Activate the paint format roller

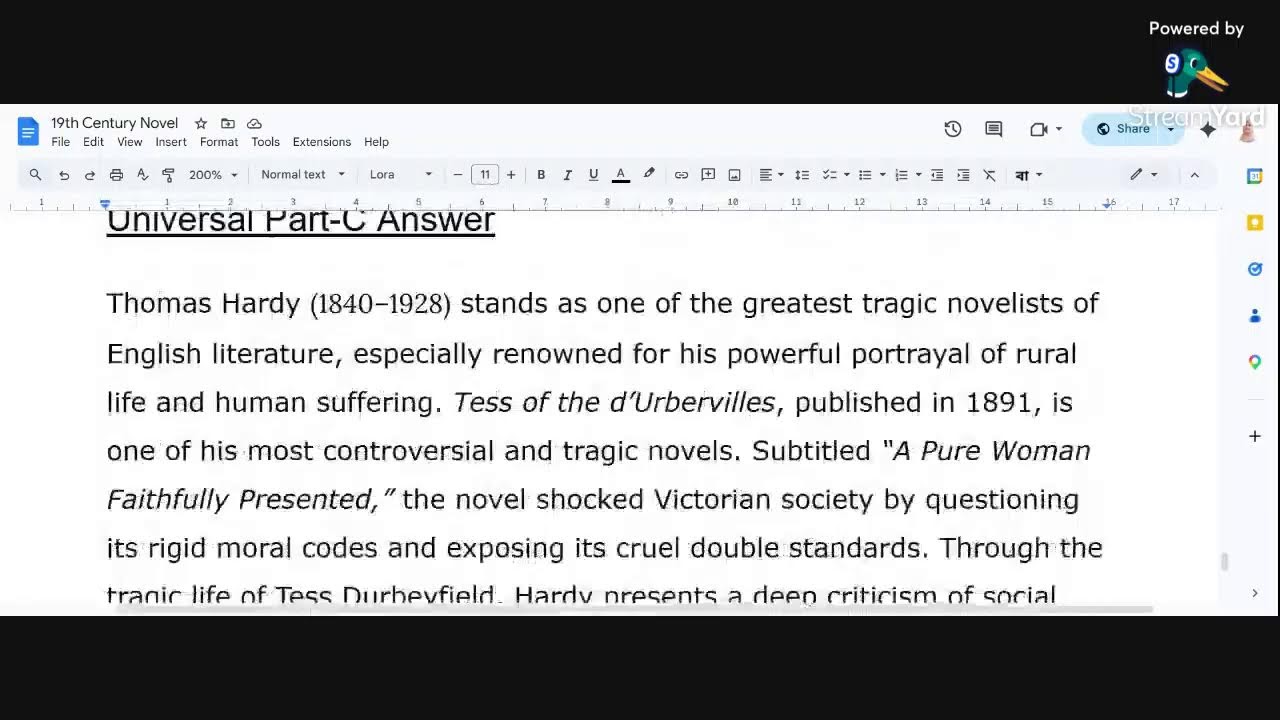tap(168, 175)
